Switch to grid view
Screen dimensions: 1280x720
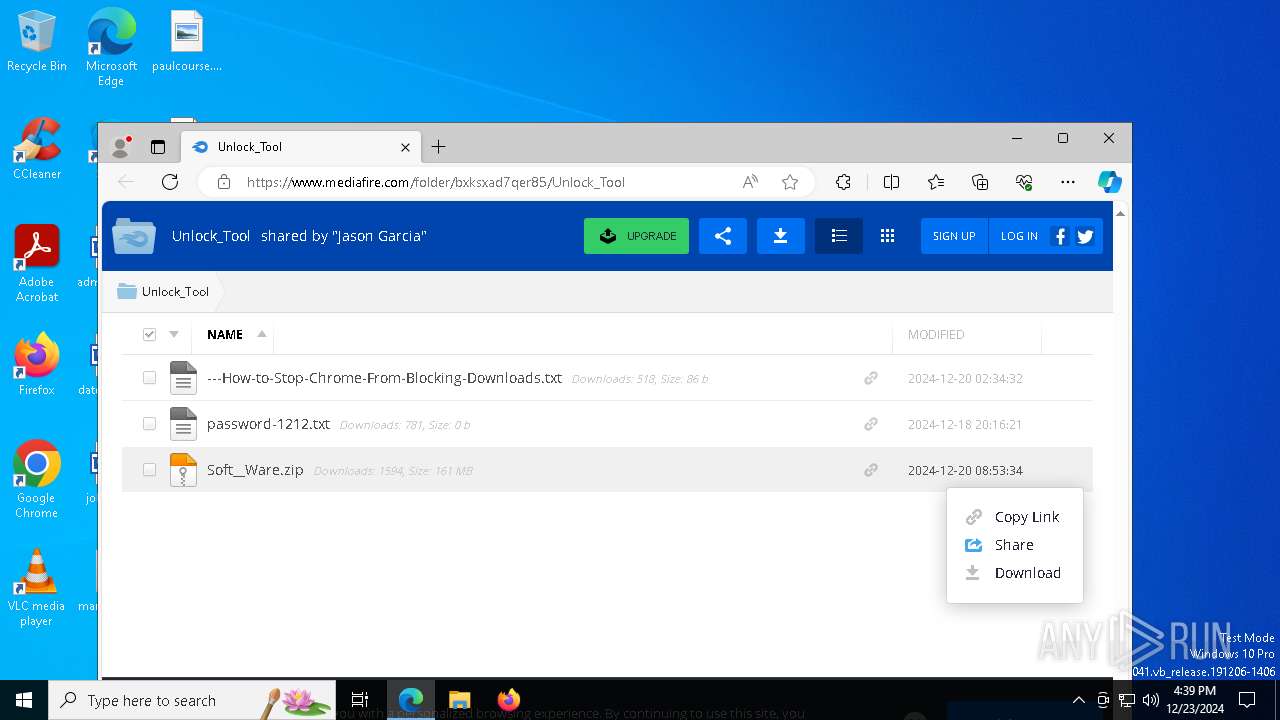click(887, 236)
